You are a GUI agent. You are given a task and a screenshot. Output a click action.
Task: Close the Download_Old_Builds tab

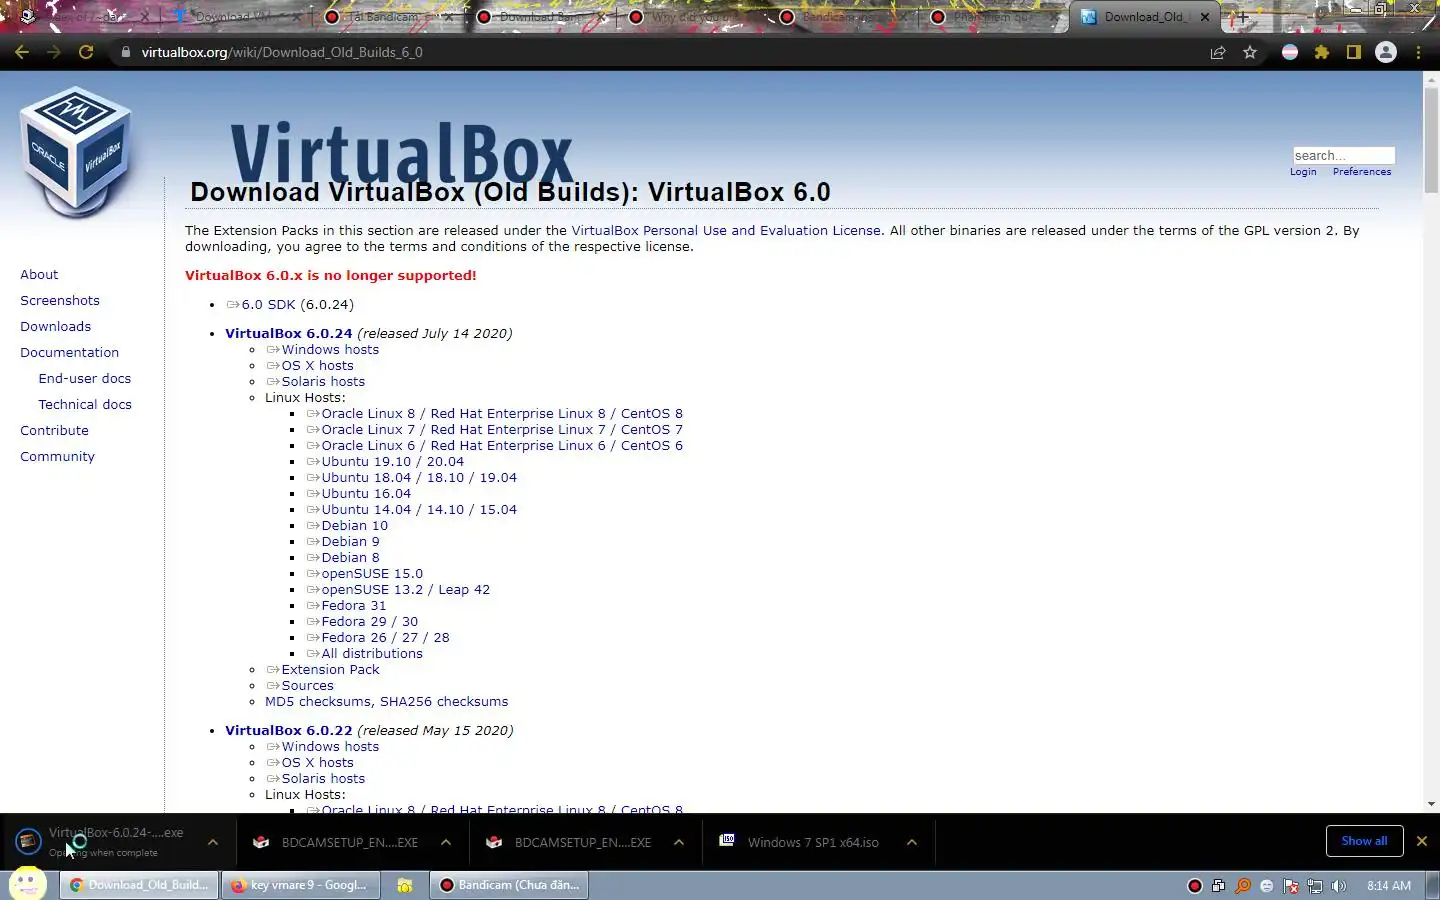click(1205, 17)
